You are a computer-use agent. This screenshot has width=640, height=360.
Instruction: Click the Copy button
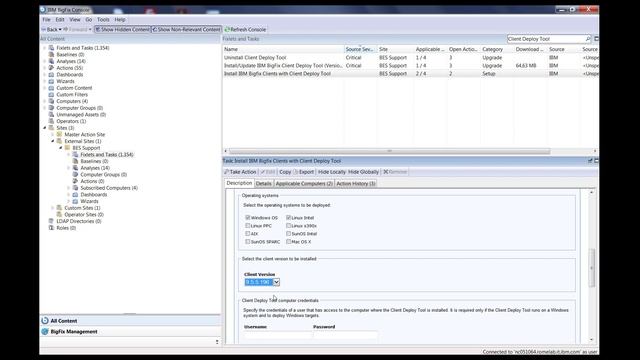click(285, 172)
